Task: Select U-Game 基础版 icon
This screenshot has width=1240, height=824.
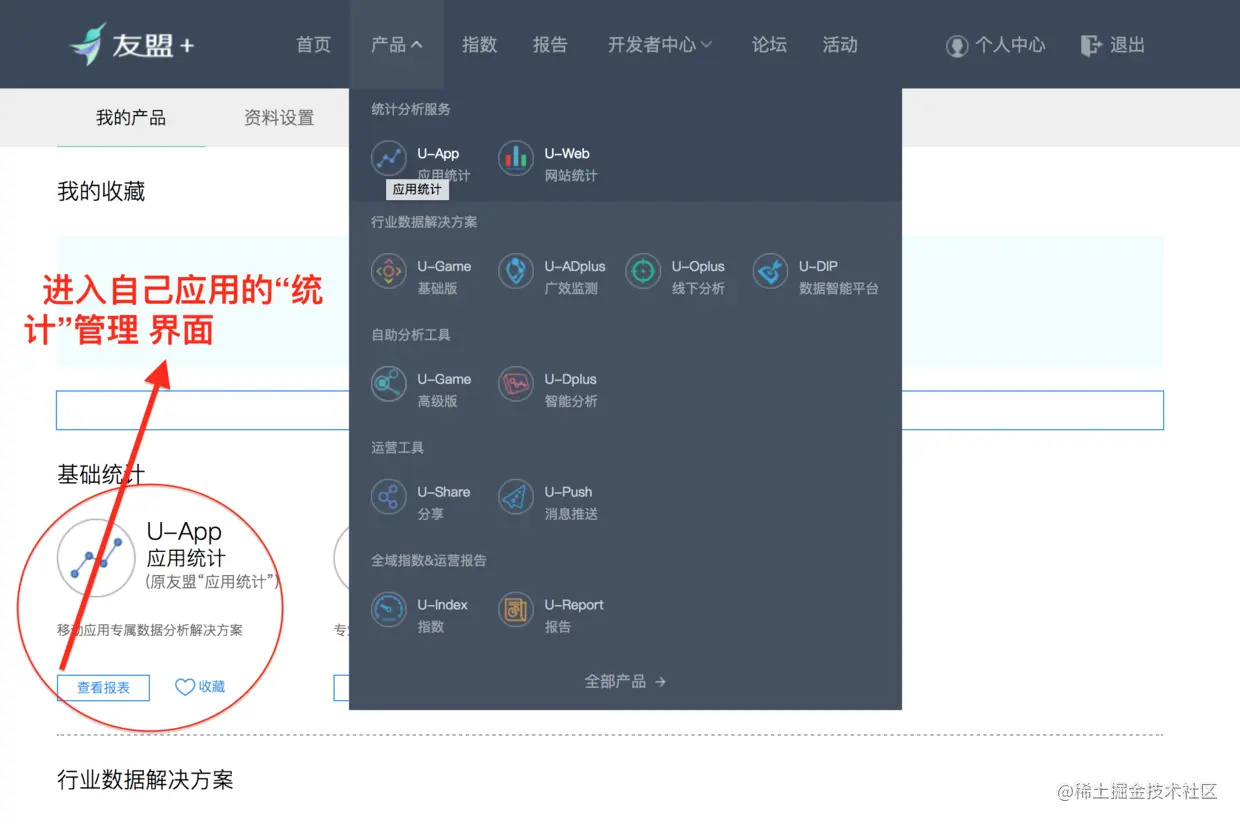Action: point(389,271)
